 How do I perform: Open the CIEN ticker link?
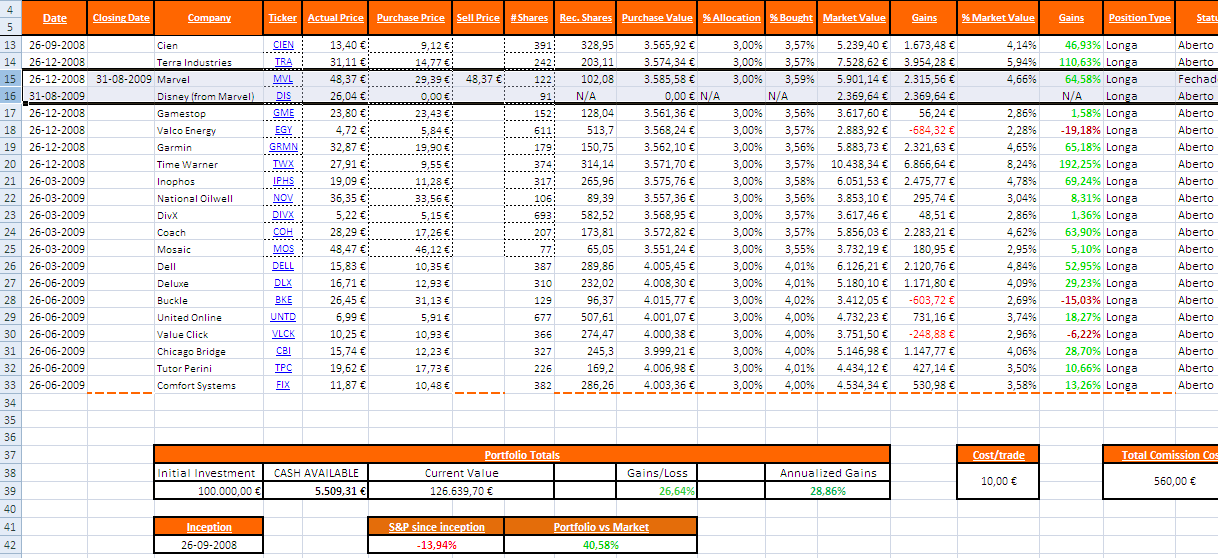283,45
